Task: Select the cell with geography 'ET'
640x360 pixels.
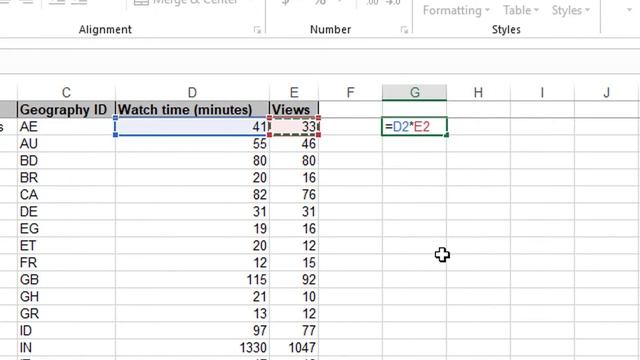Action: (66, 246)
